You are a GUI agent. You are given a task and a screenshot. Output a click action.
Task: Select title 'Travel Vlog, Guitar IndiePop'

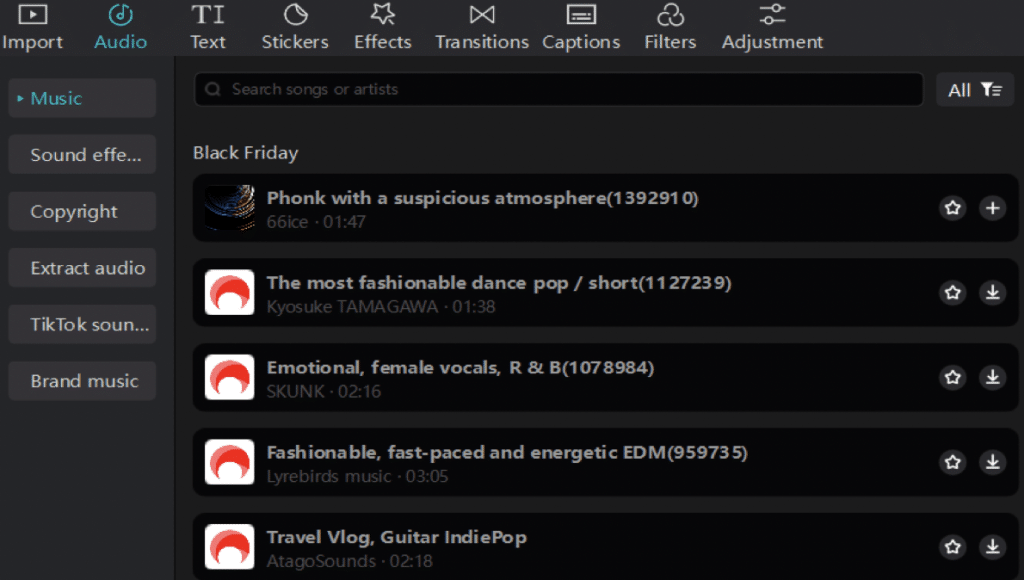[396, 538]
